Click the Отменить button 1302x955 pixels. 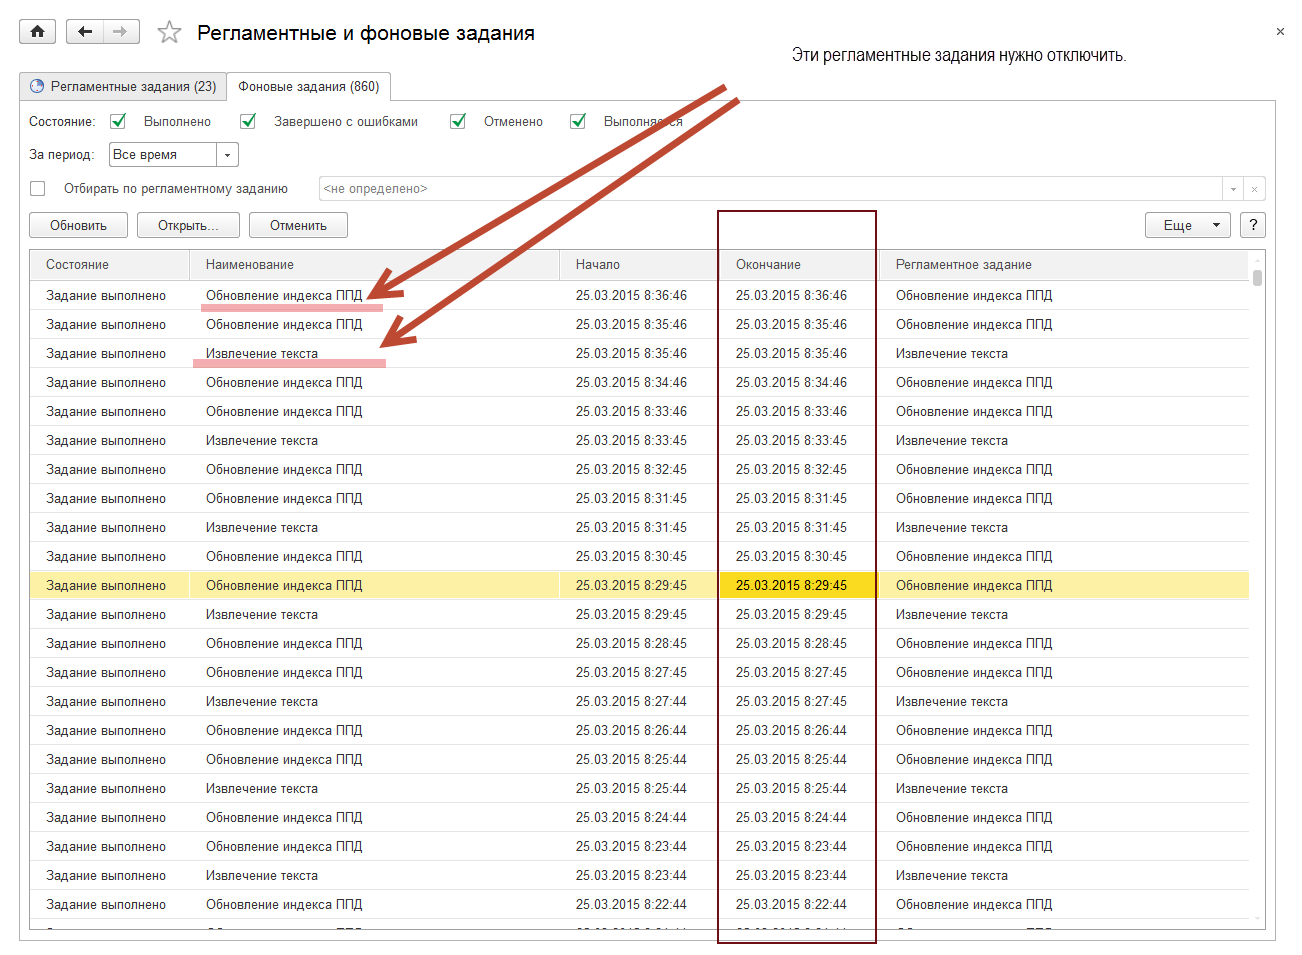(x=298, y=225)
